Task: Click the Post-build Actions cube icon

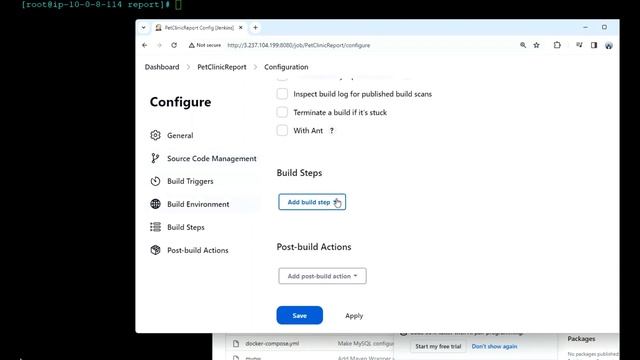Action: (x=155, y=250)
